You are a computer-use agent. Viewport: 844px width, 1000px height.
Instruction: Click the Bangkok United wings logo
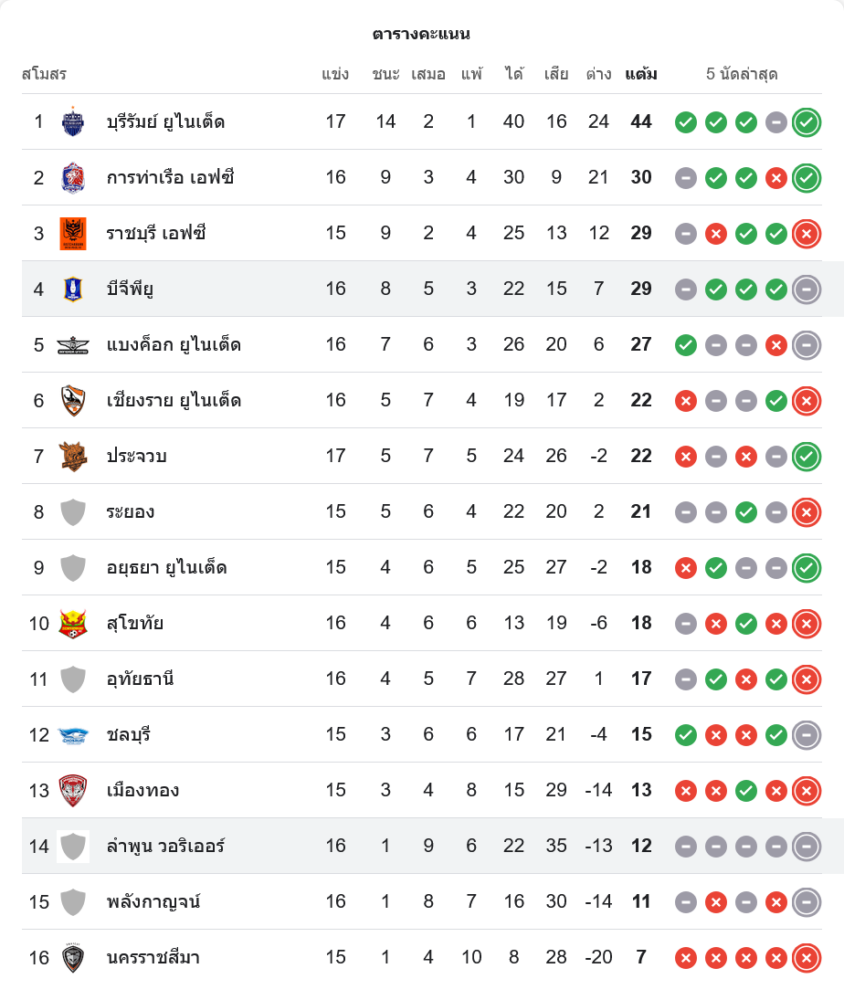click(x=73, y=345)
